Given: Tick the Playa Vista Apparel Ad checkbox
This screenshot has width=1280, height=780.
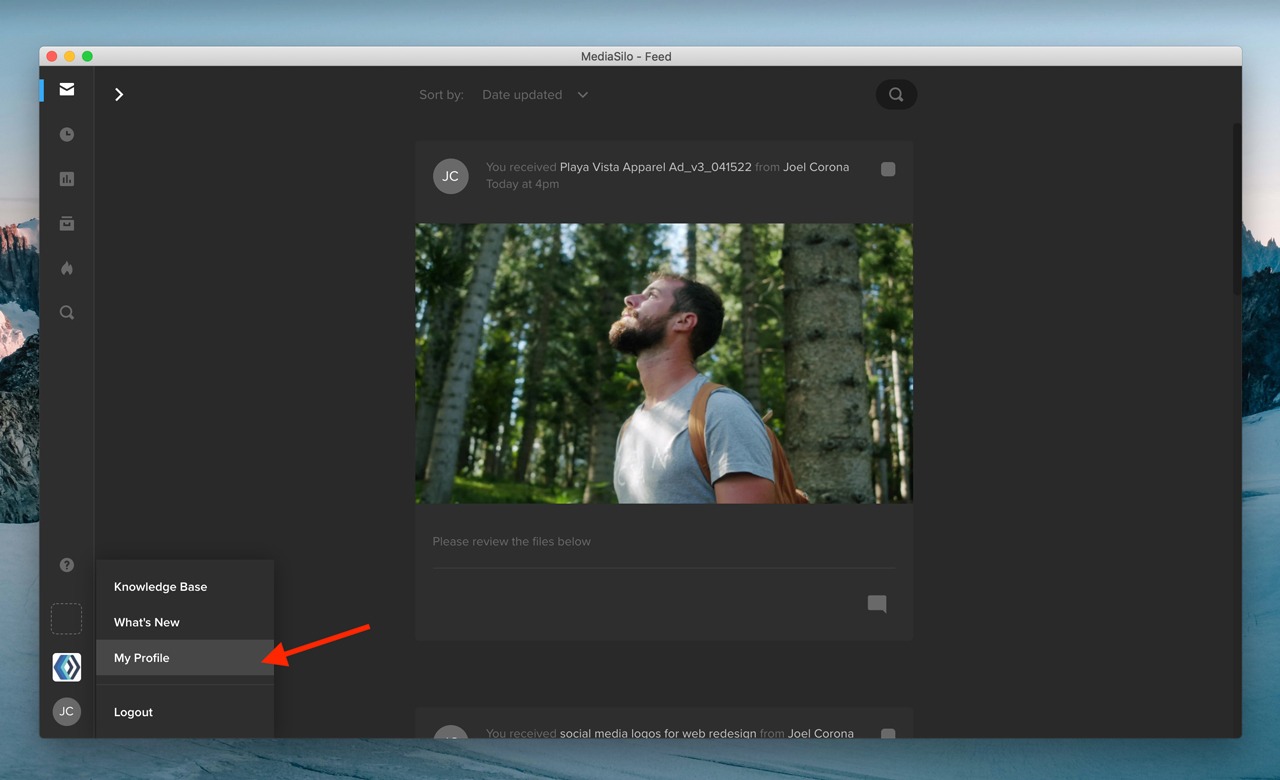Looking at the screenshot, I should pyautogui.click(x=888, y=169).
